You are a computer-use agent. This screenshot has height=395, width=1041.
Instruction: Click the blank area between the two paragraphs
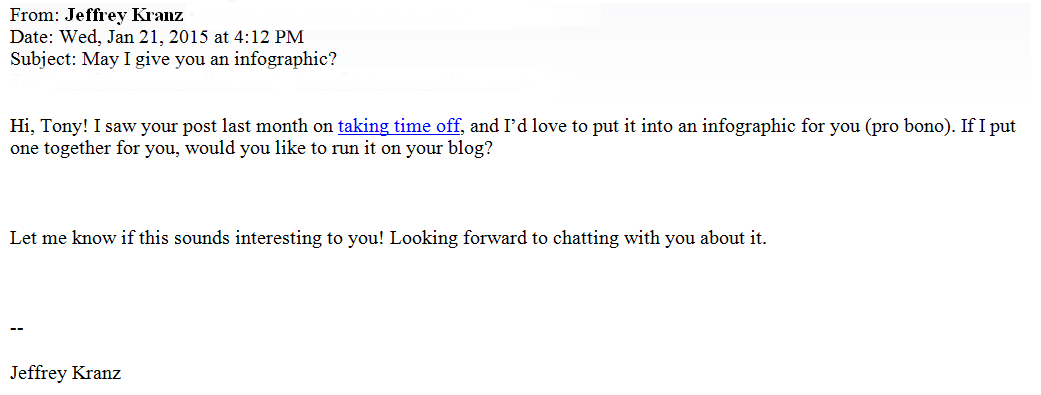[520, 193]
